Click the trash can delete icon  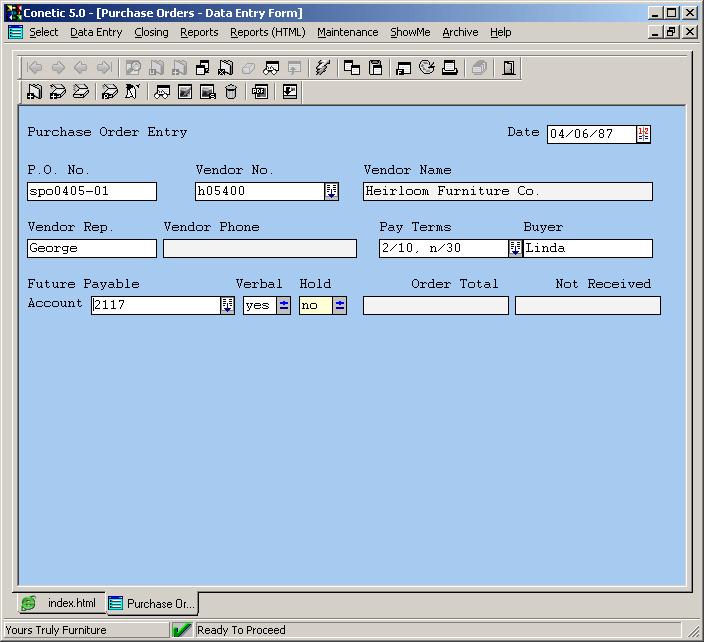[231, 92]
